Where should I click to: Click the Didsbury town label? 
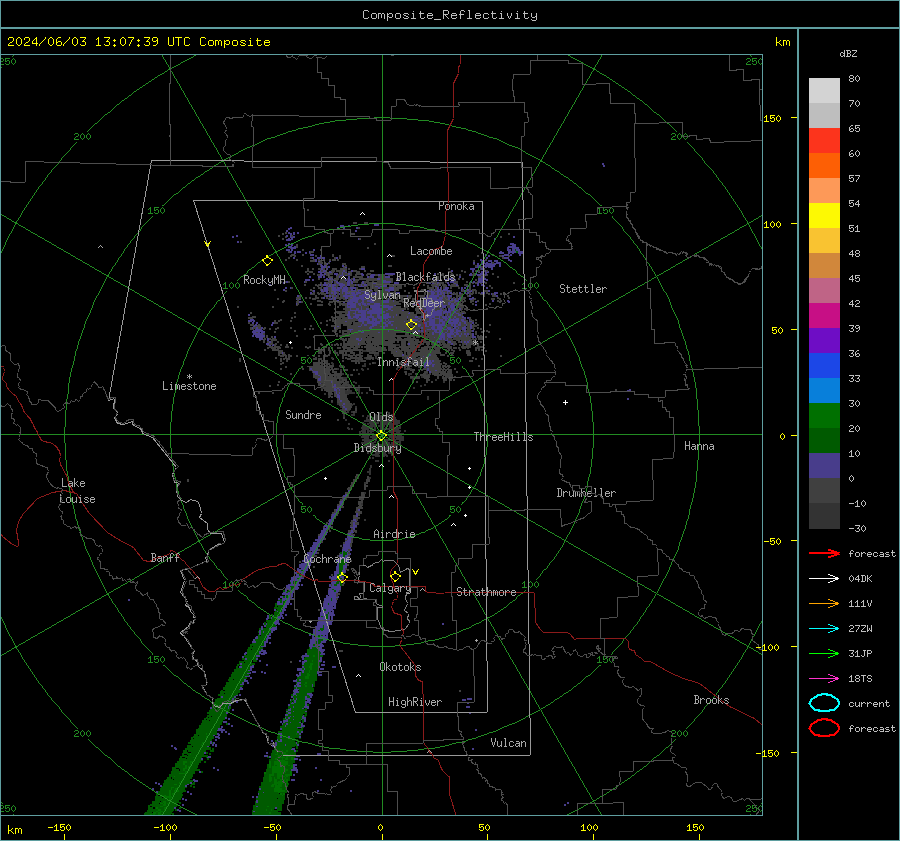pyautogui.click(x=377, y=448)
